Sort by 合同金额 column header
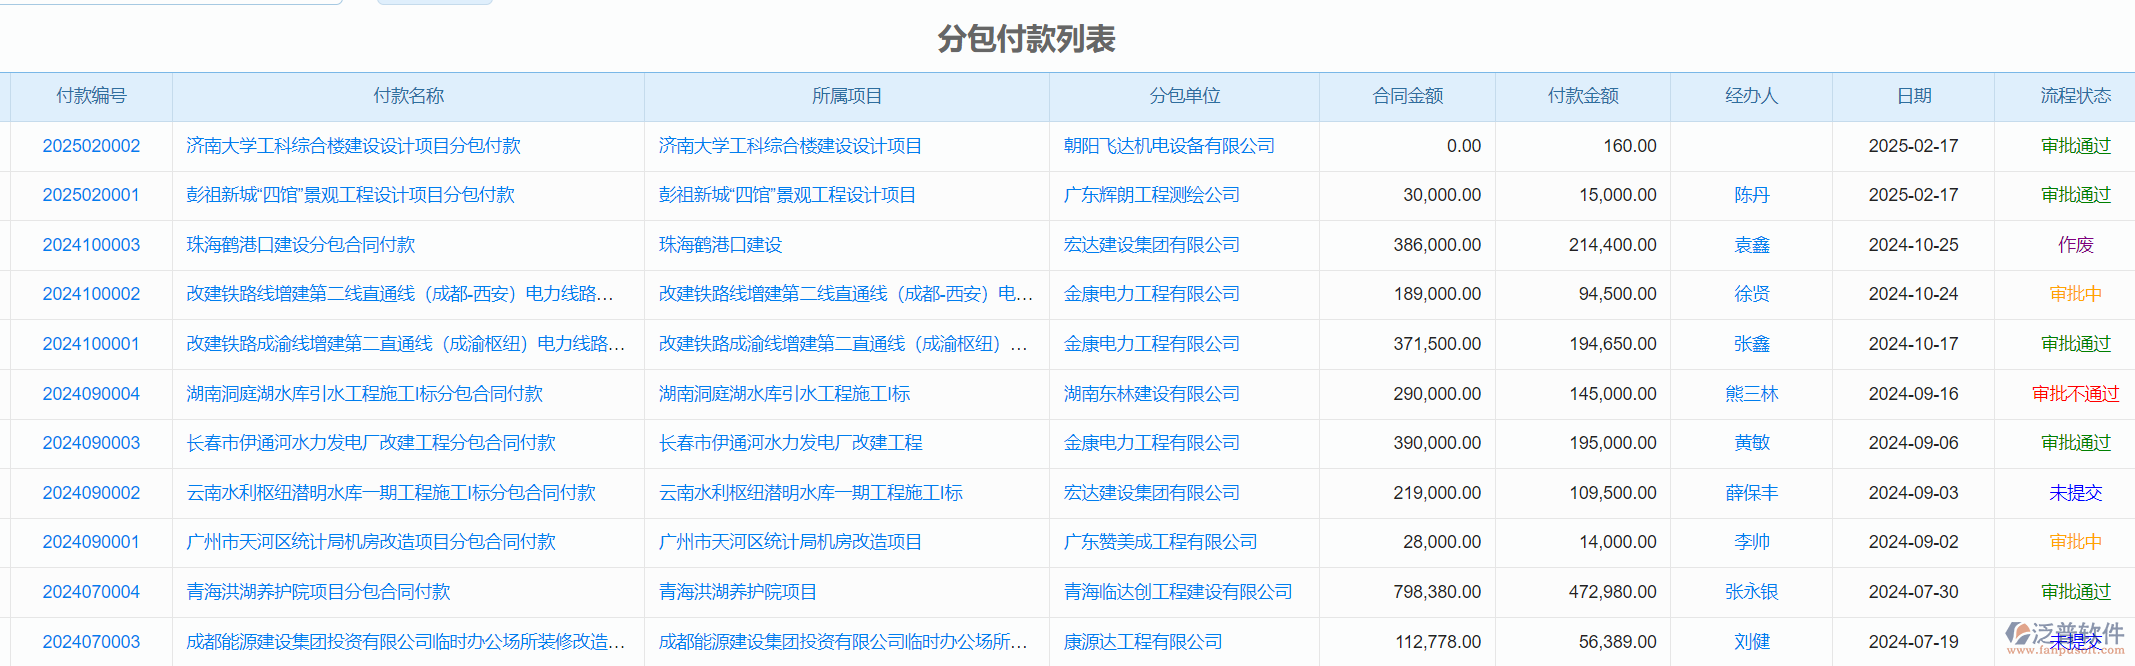 [1407, 96]
